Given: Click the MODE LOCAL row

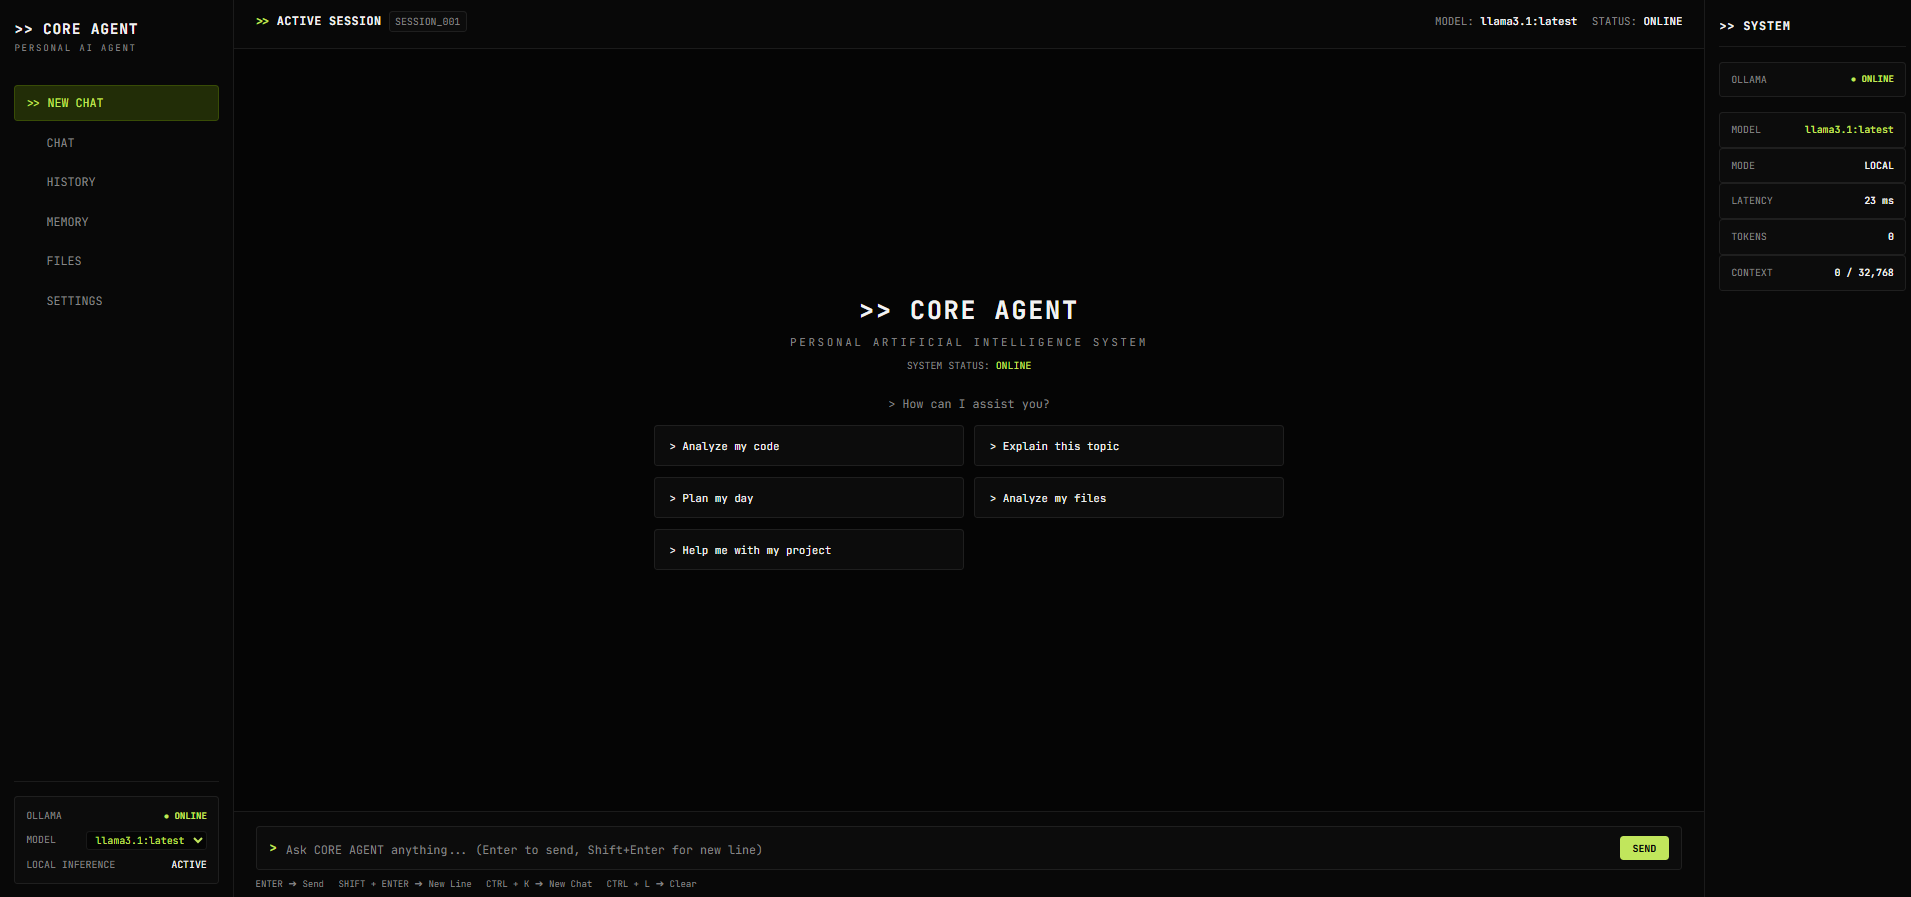Looking at the screenshot, I should (1812, 165).
